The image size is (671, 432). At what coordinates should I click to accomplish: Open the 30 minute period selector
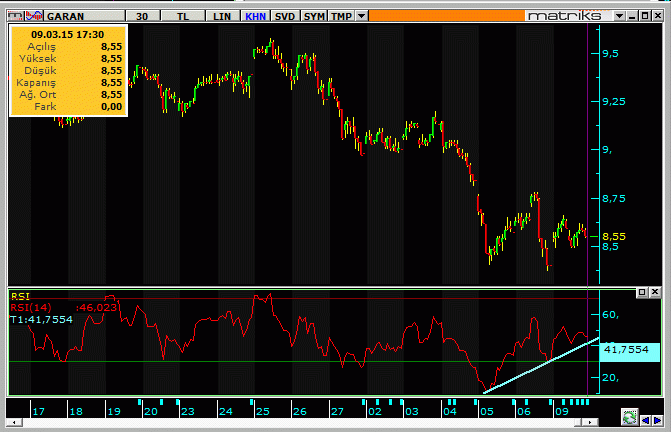[142, 16]
